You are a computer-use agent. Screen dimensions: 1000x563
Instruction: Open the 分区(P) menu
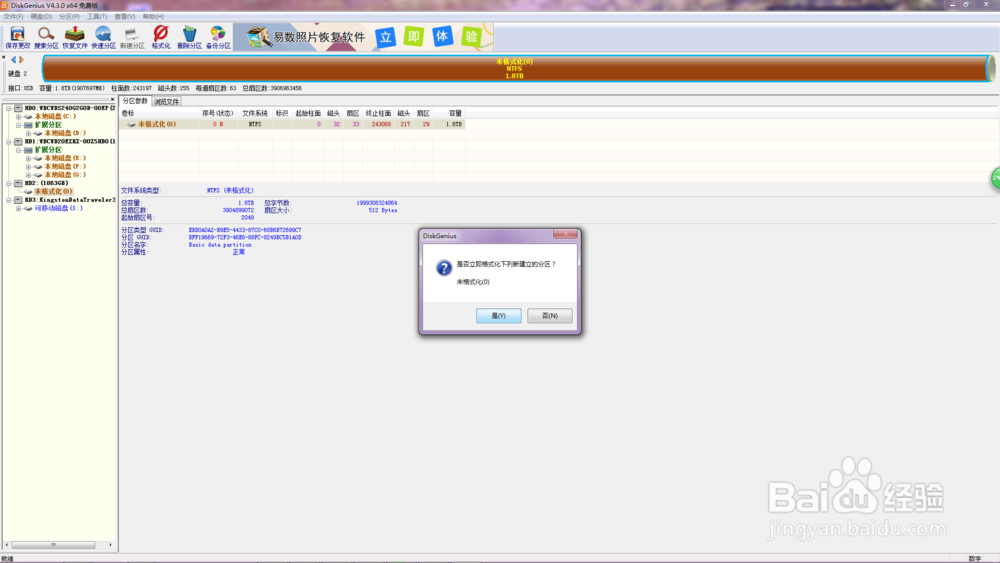pos(70,17)
